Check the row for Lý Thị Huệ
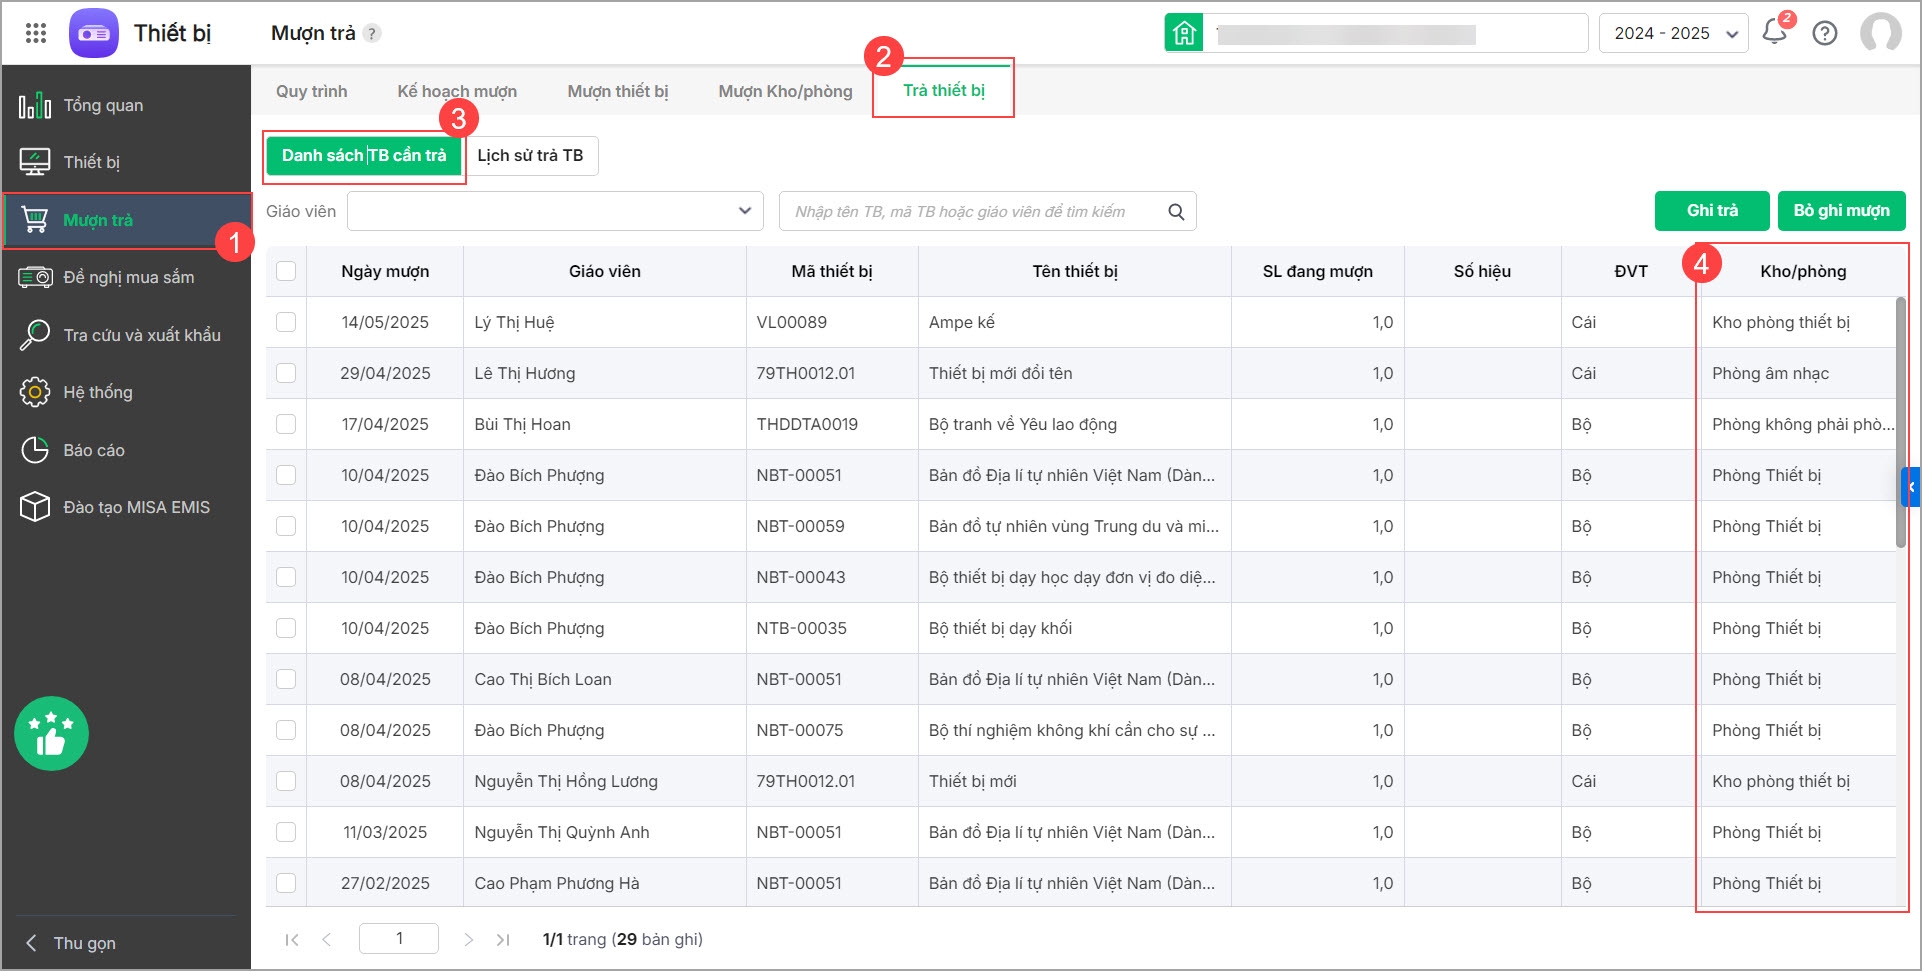1922x971 pixels. coord(286,322)
